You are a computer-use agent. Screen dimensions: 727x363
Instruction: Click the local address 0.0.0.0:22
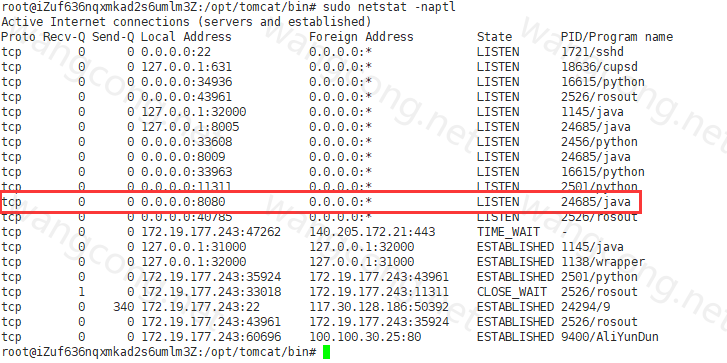click(176, 52)
